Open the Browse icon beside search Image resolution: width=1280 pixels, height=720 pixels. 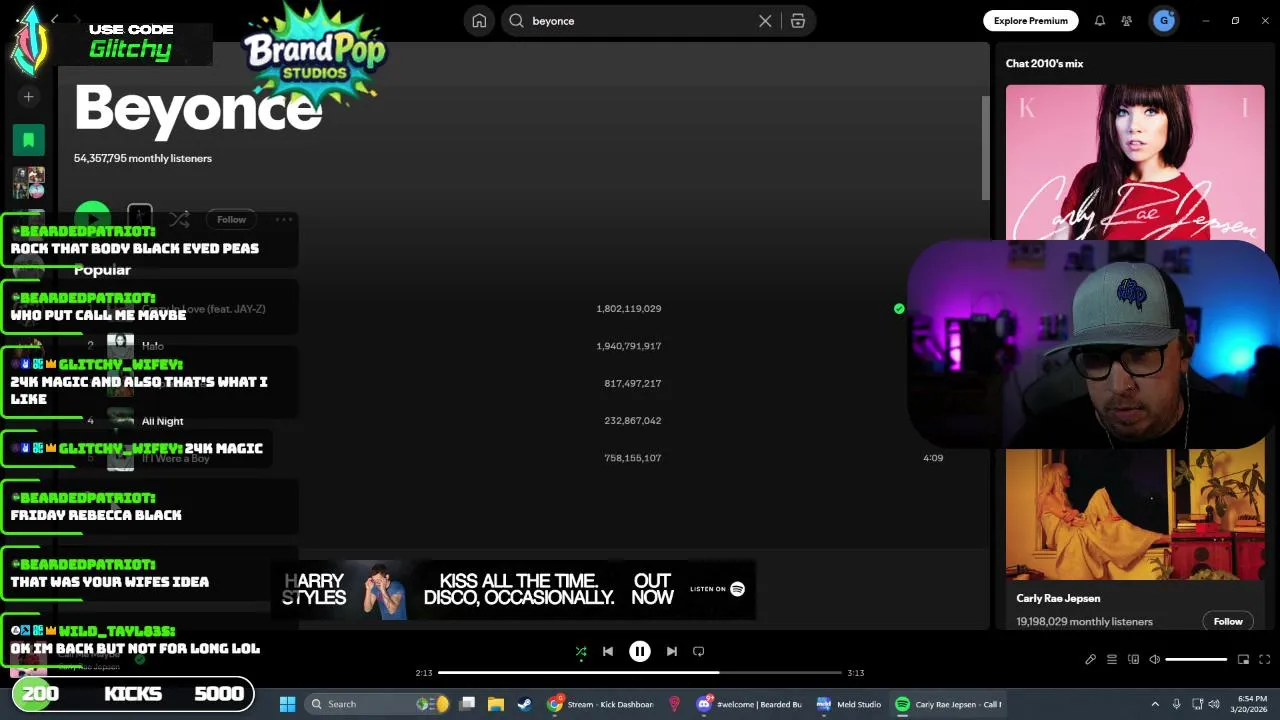798,21
